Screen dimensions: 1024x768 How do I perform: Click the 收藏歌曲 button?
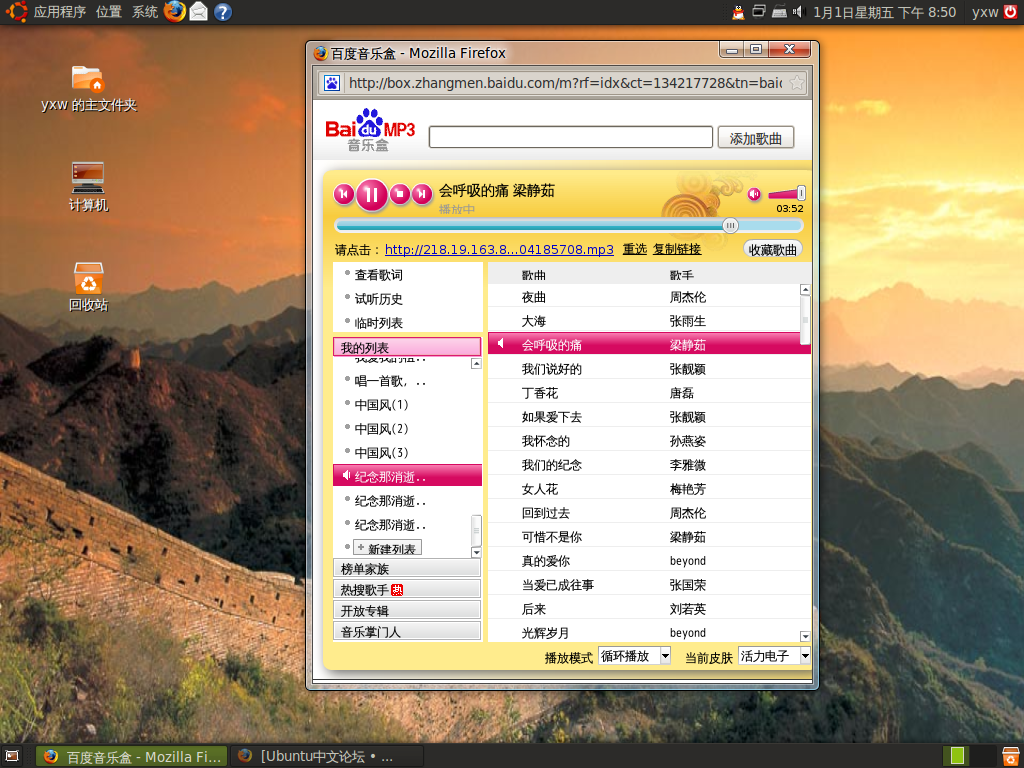[773, 249]
